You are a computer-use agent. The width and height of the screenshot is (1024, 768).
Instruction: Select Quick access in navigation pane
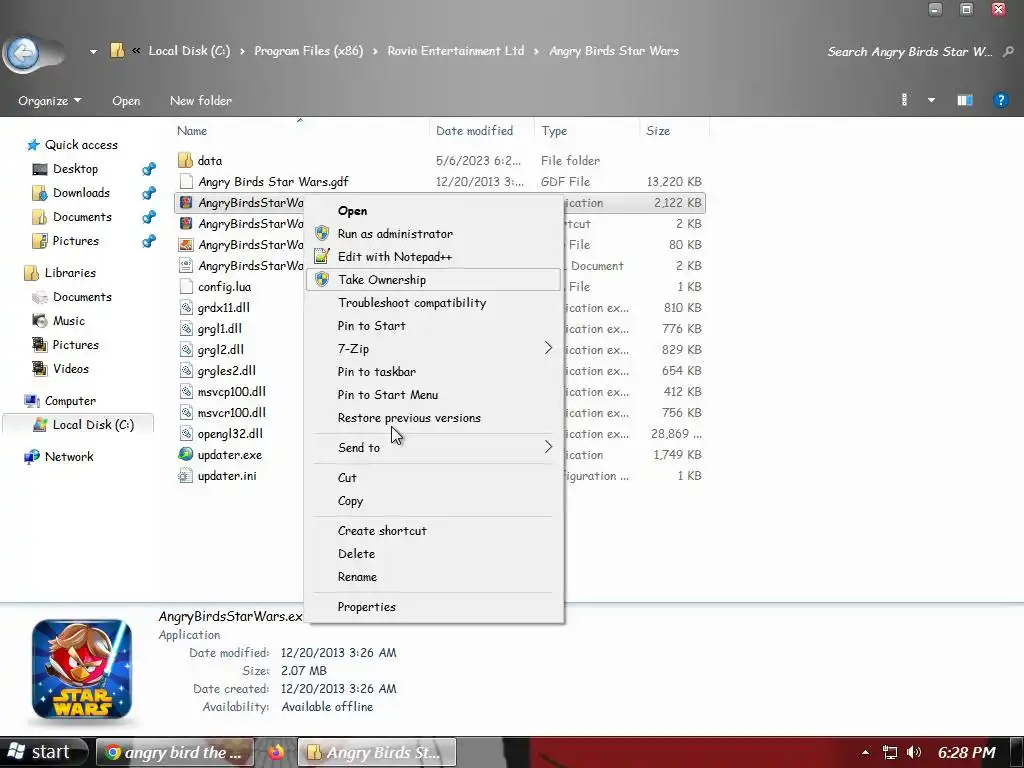pyautogui.click(x=81, y=145)
